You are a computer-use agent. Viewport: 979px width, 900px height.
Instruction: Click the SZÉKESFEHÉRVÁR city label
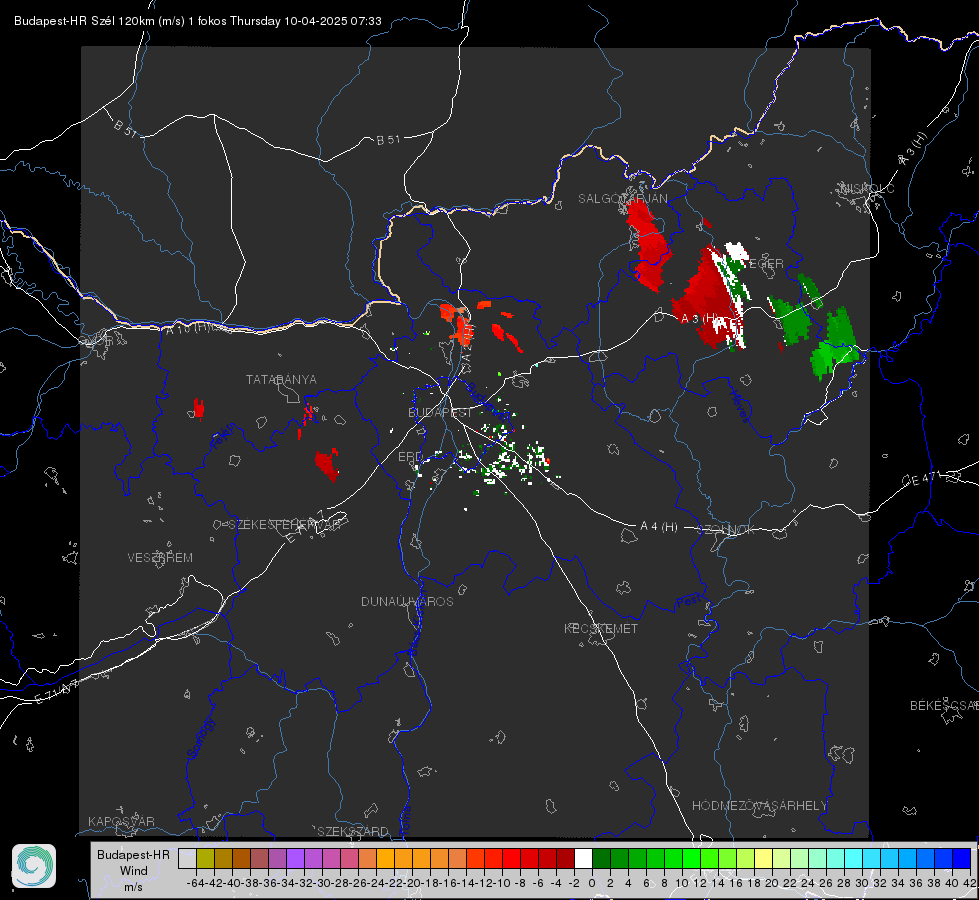tap(285, 525)
